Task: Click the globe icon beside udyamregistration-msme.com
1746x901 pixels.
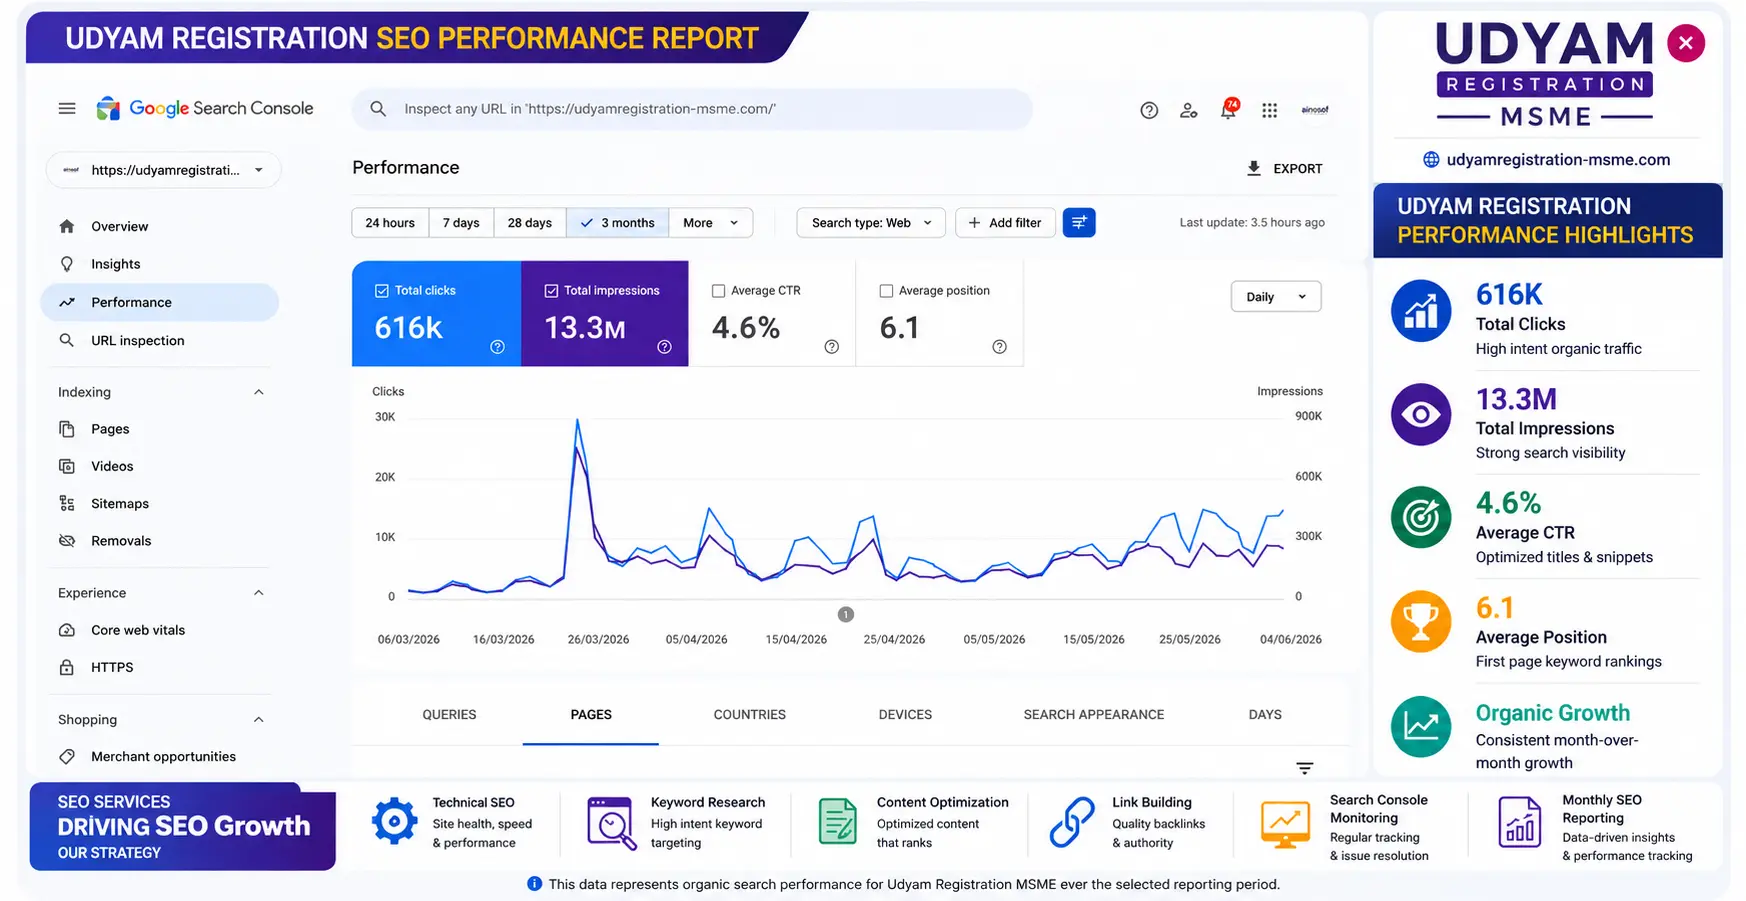Action: pyautogui.click(x=1431, y=159)
